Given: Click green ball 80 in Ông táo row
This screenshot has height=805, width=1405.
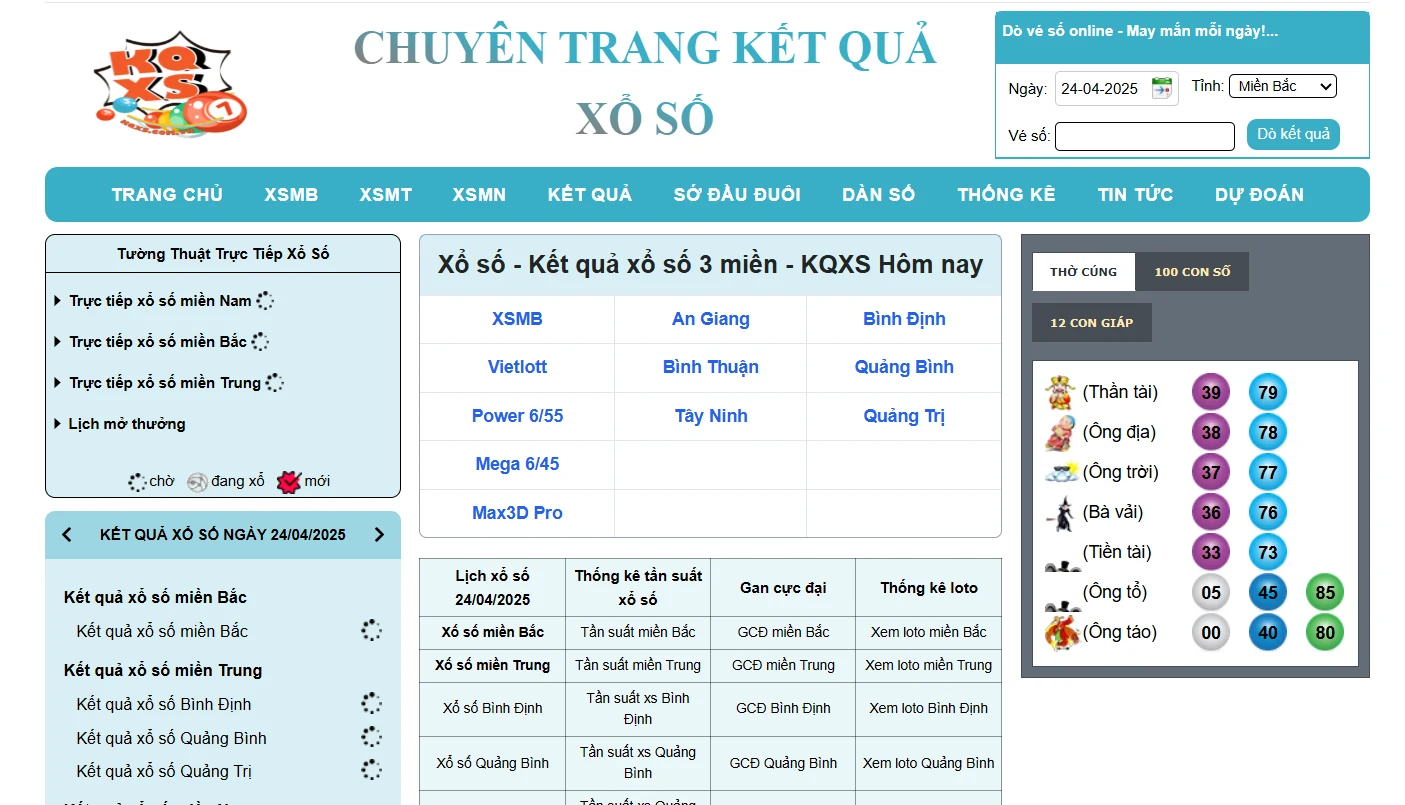Looking at the screenshot, I should [1325, 632].
